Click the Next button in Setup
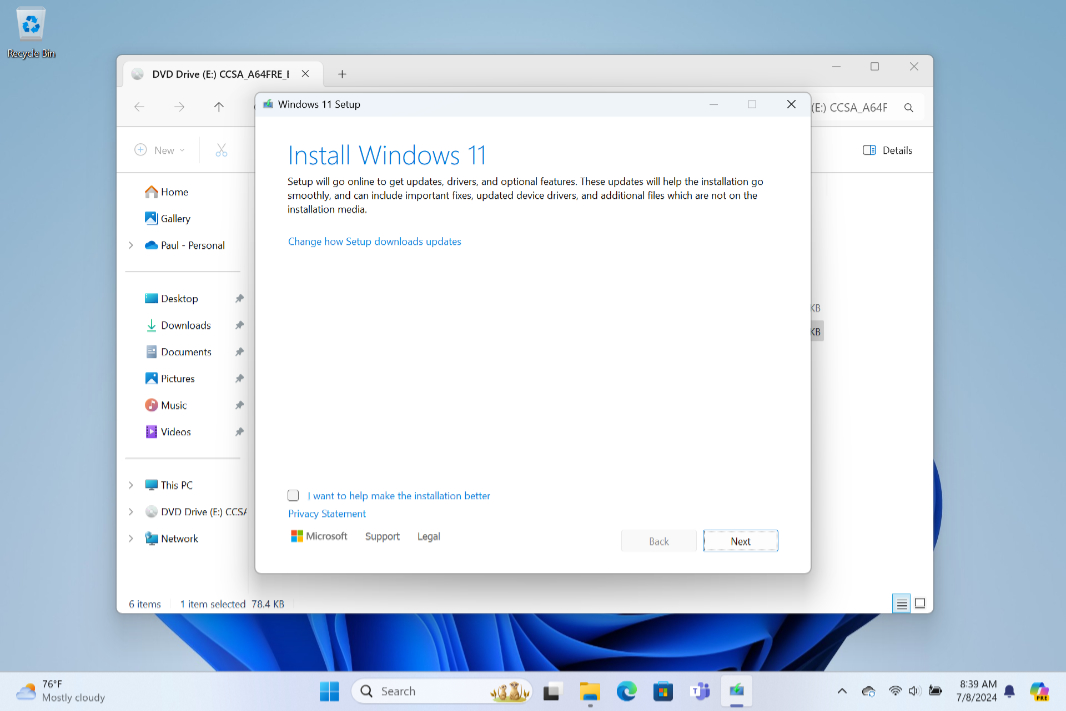The height and width of the screenshot is (711, 1066). (740, 541)
